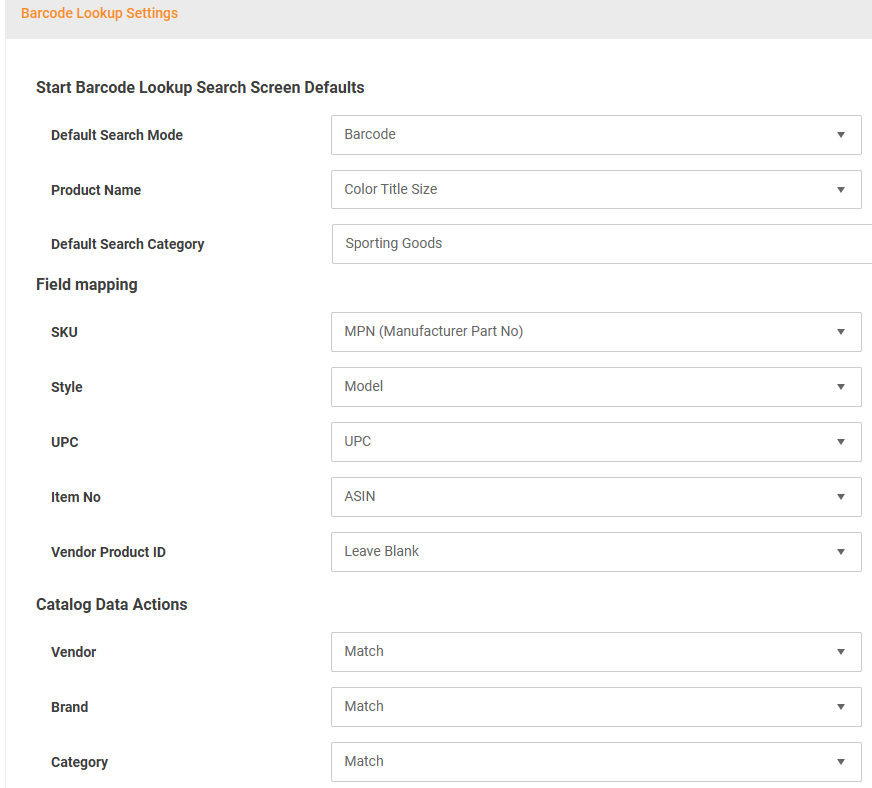
Task: Open the Product Name dropdown
Action: click(596, 190)
